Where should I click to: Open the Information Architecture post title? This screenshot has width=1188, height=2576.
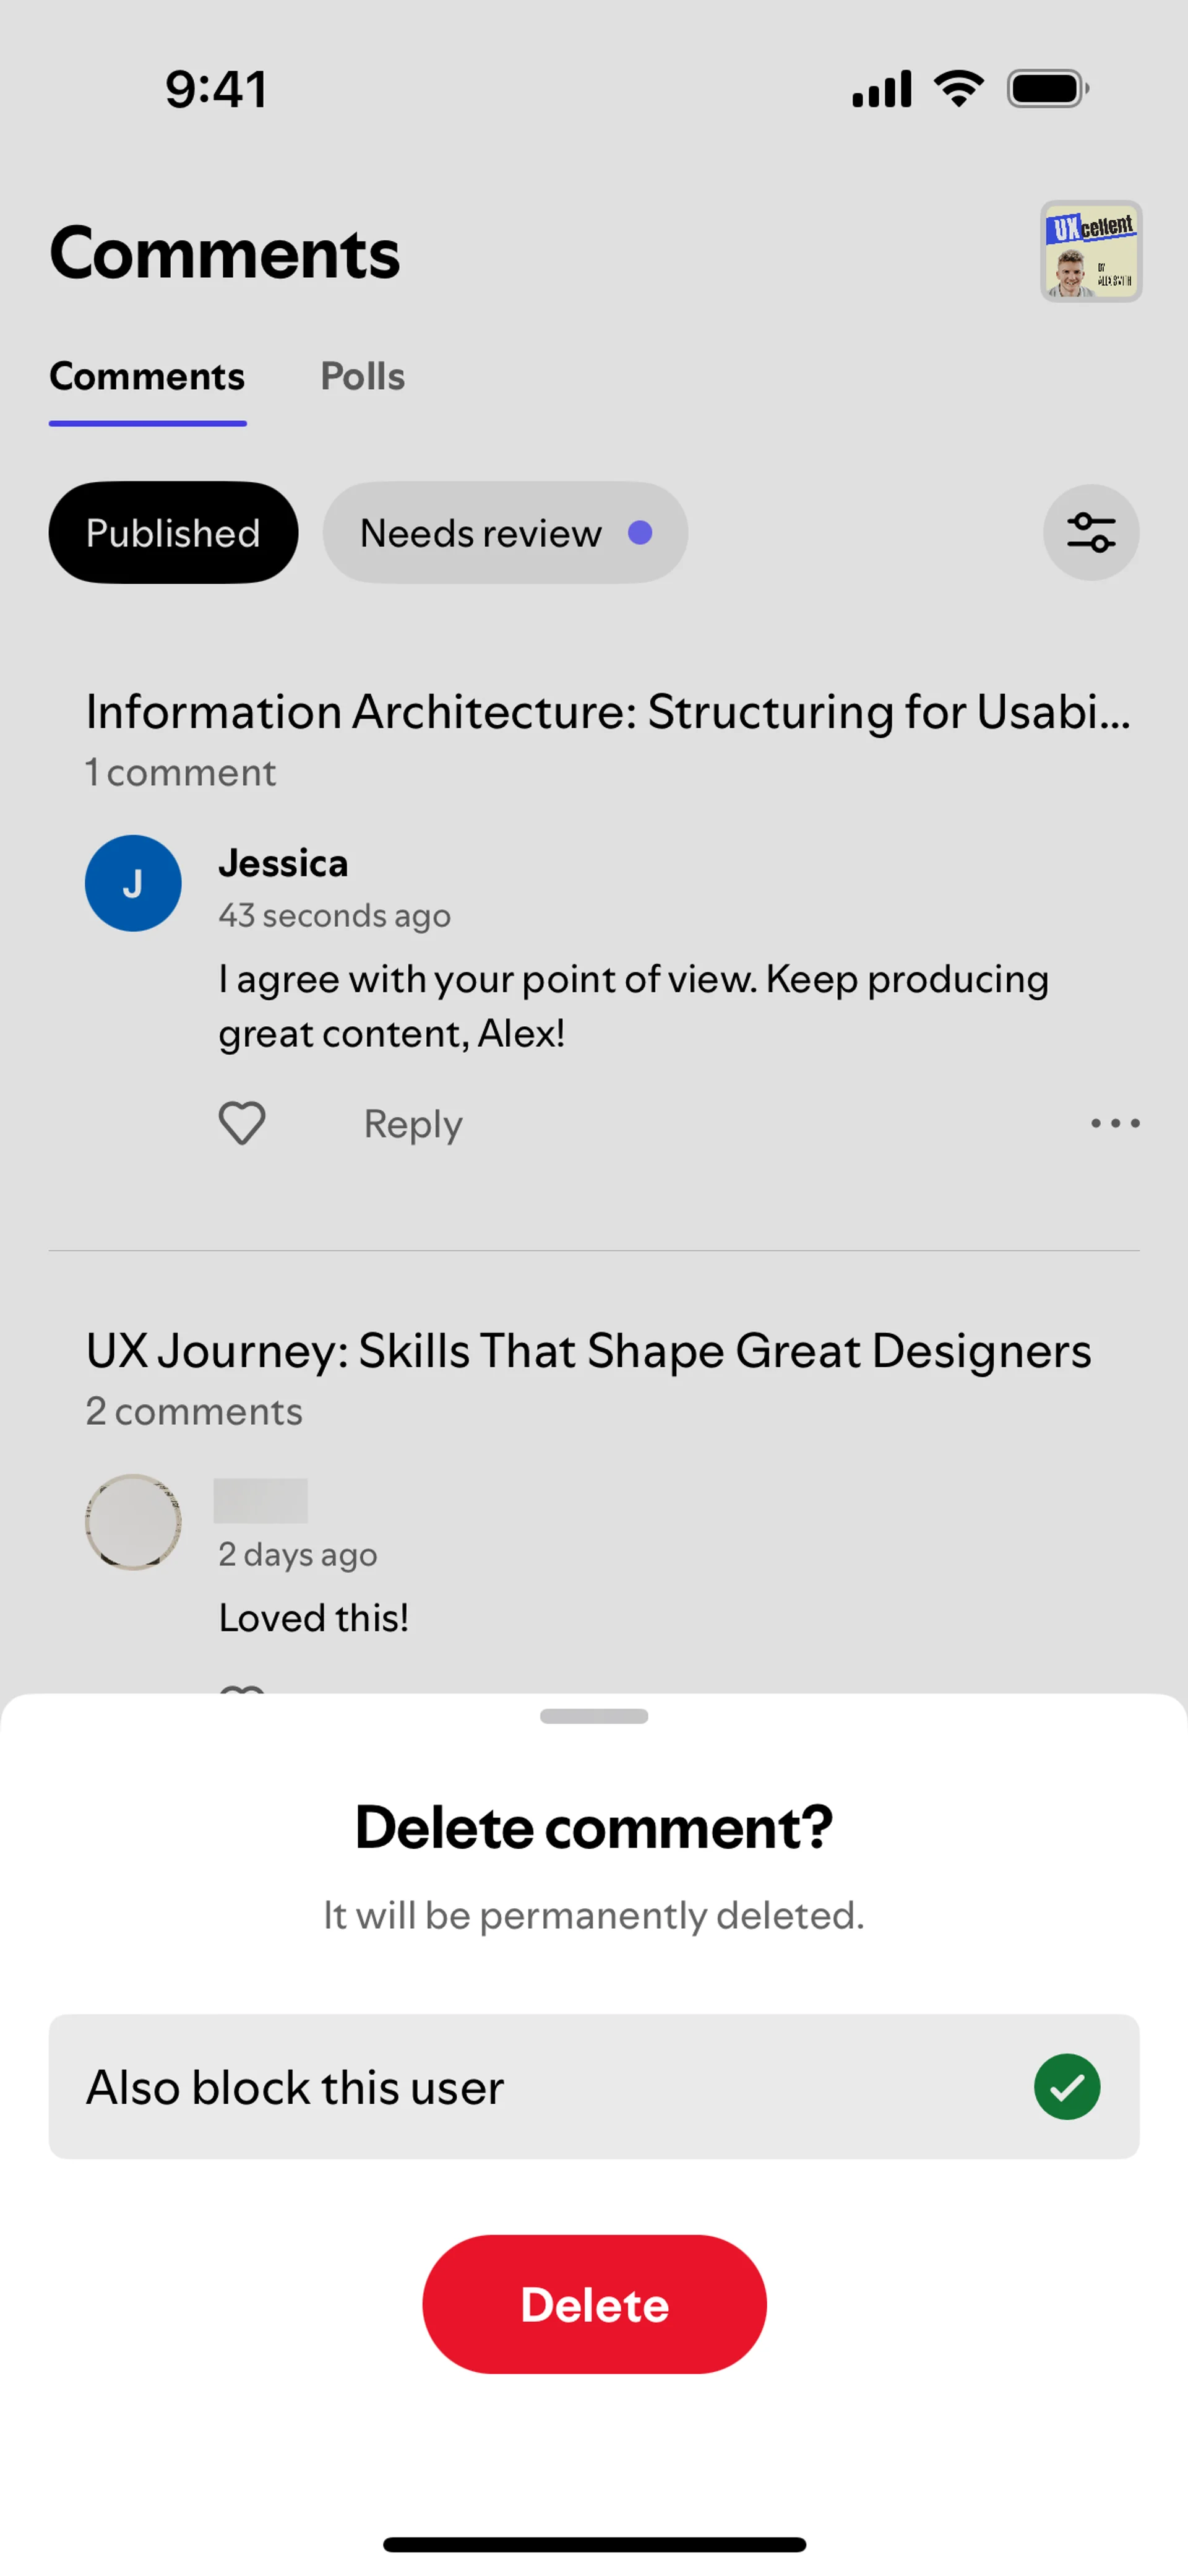pyautogui.click(x=608, y=712)
